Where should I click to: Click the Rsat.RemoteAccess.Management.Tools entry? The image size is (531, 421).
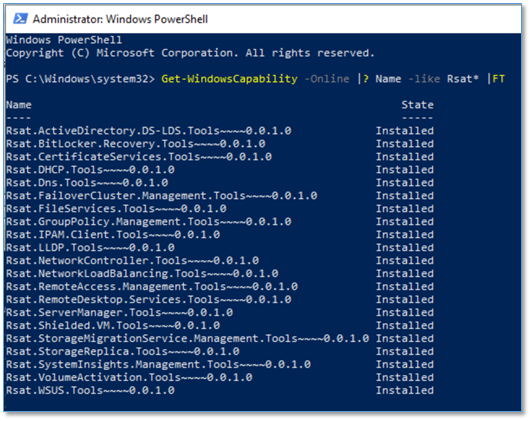pos(152,286)
